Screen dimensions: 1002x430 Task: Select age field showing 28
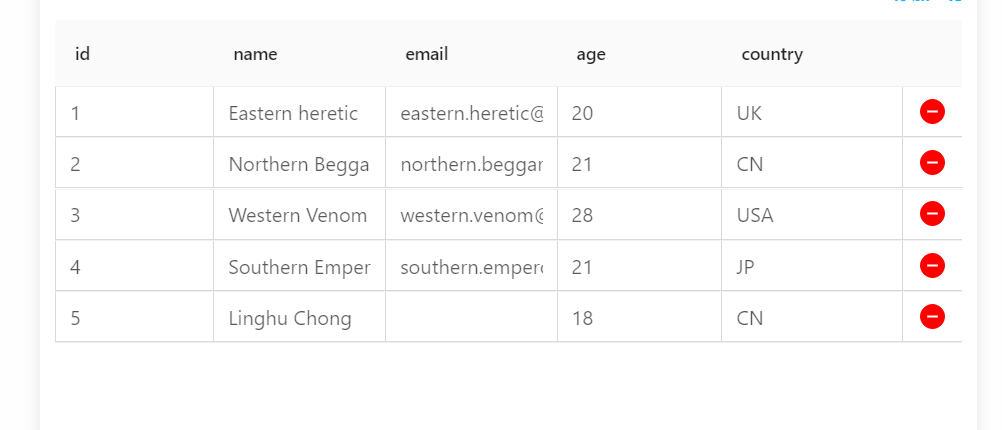(x=638, y=215)
